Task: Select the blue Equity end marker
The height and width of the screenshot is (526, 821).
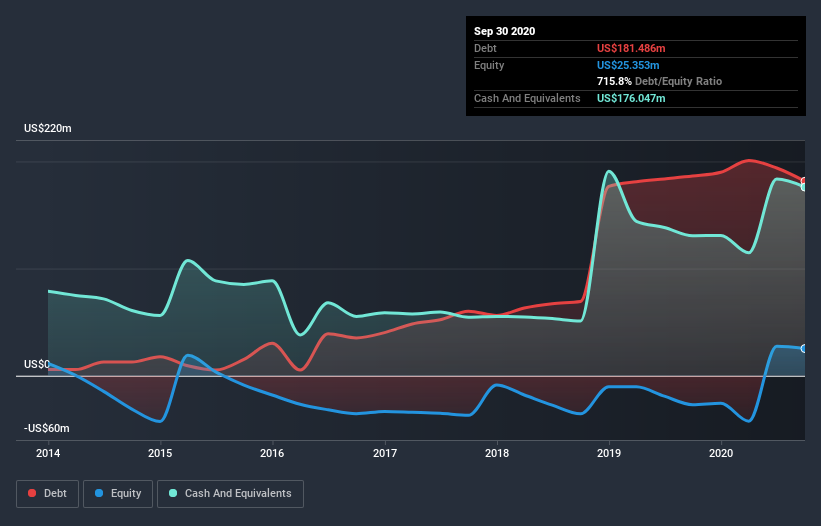Action: 804,349
